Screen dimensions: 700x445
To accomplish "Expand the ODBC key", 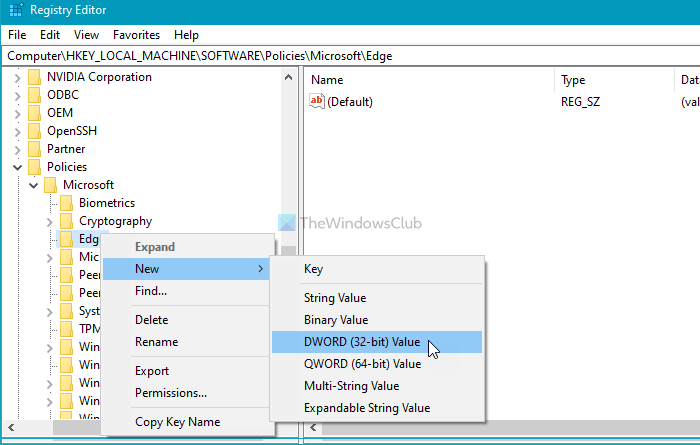I will pos(17,96).
